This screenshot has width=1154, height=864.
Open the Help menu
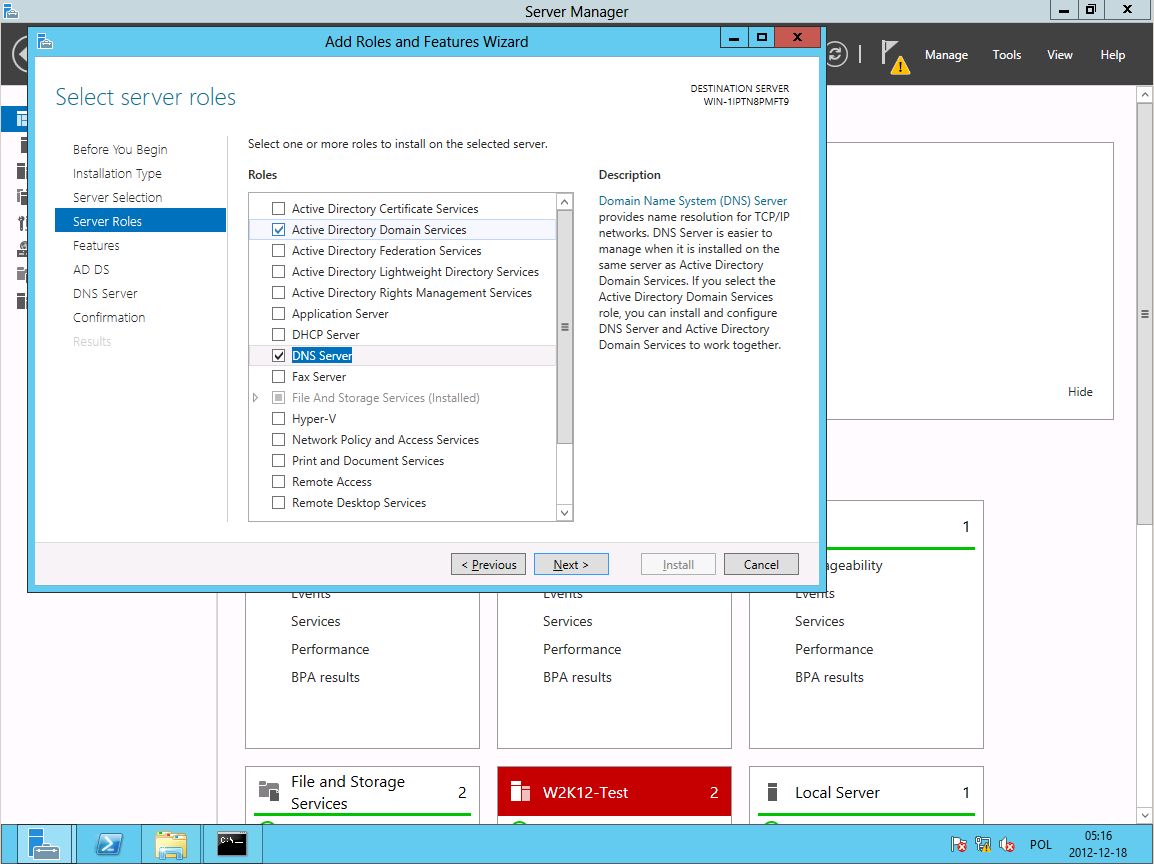click(x=1112, y=54)
